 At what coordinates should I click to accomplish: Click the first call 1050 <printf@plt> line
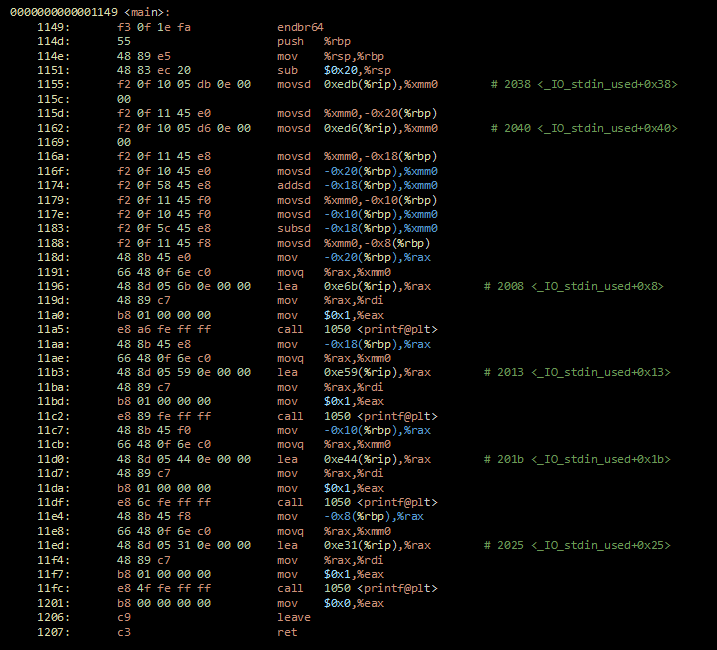[237, 329]
